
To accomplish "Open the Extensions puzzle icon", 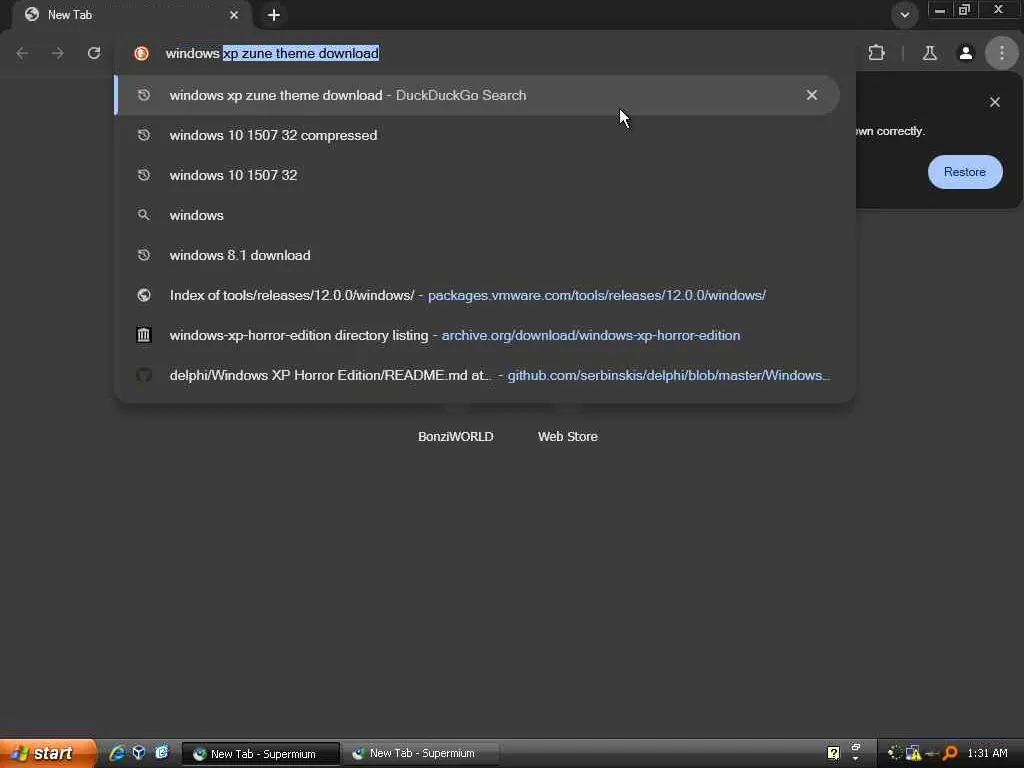I will 876,53.
